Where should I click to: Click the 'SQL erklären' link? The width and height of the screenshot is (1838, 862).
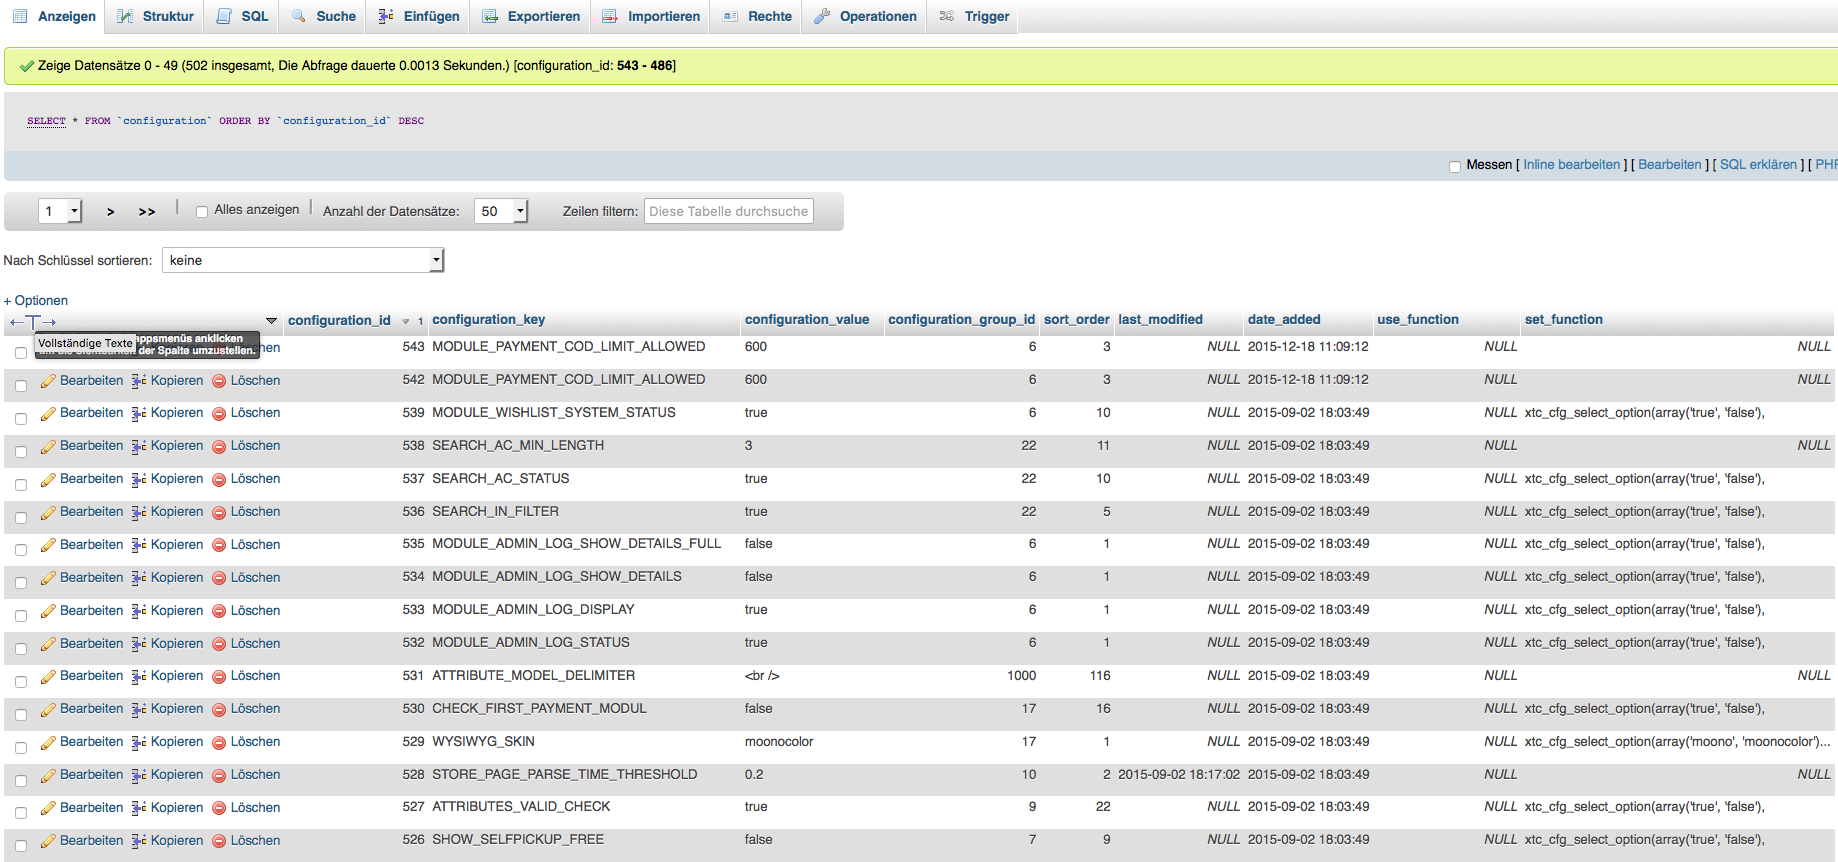click(x=1757, y=165)
